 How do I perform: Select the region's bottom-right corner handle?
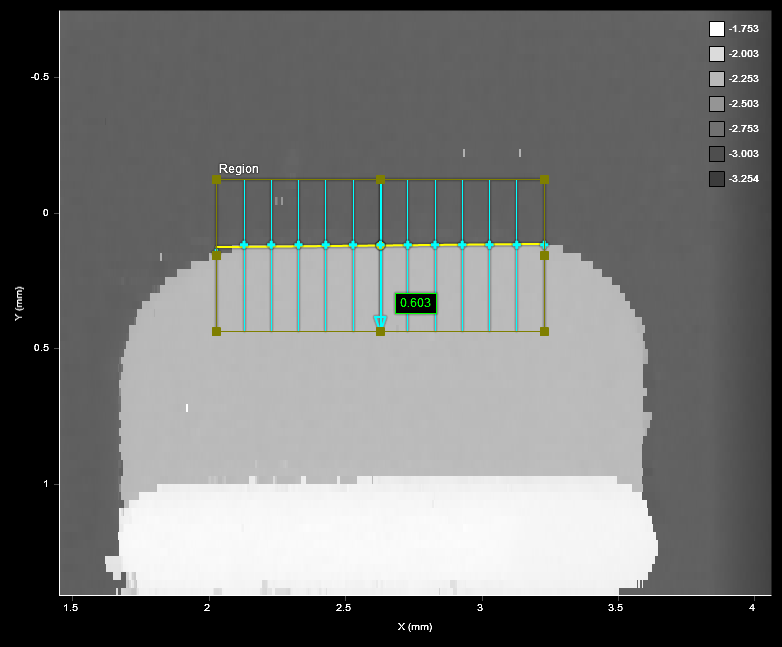click(545, 331)
